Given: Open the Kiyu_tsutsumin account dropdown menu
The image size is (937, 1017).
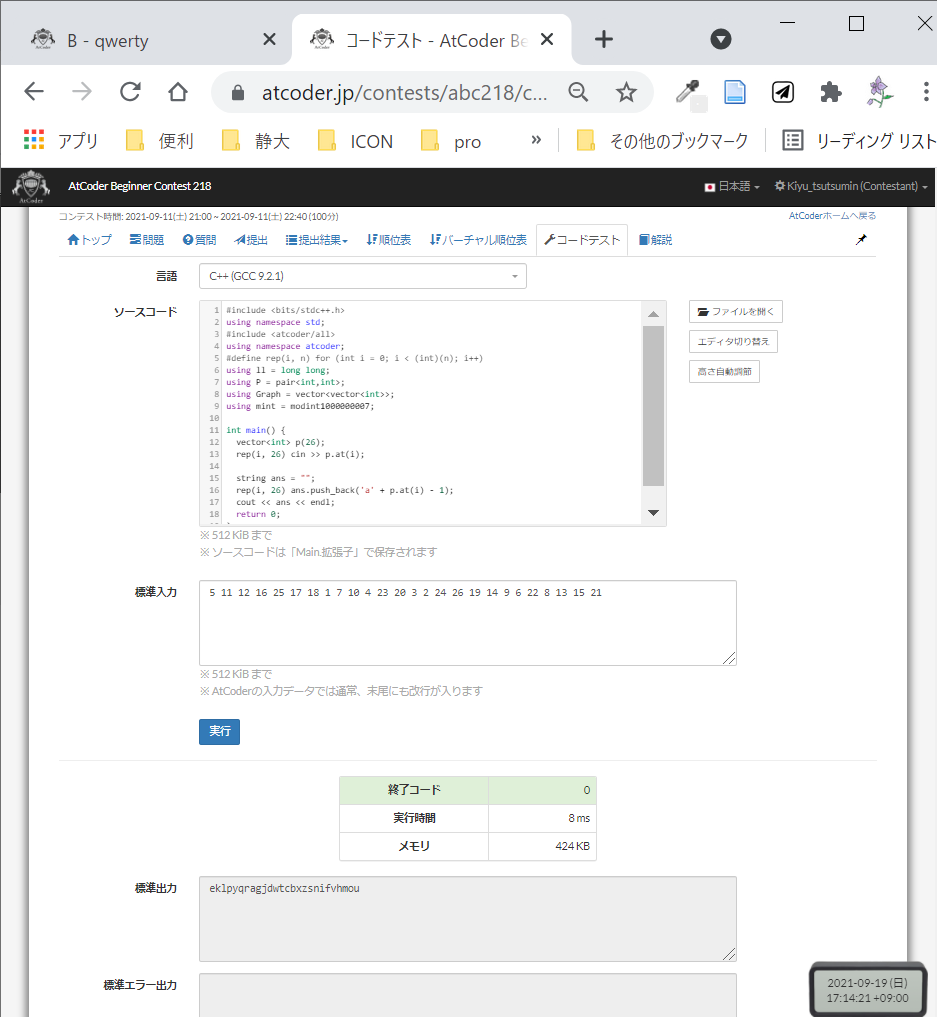Looking at the screenshot, I should click(x=851, y=186).
